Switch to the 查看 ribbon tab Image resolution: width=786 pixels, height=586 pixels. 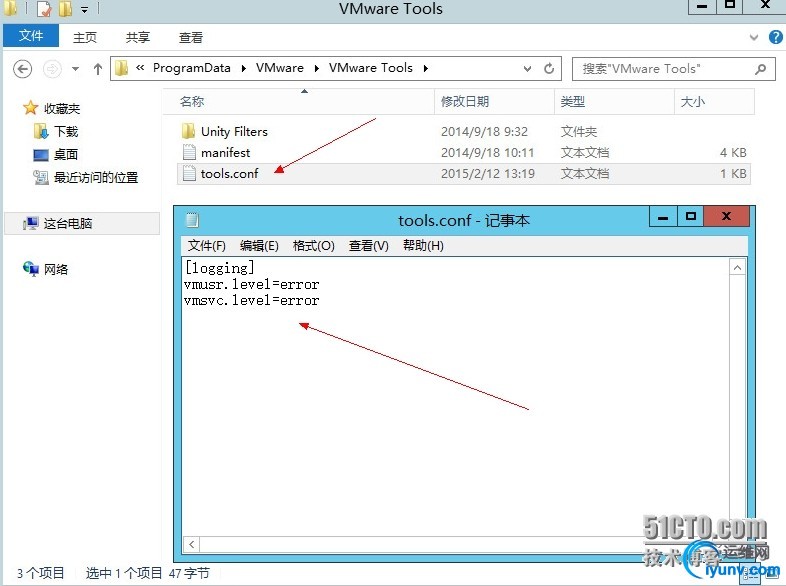click(191, 38)
